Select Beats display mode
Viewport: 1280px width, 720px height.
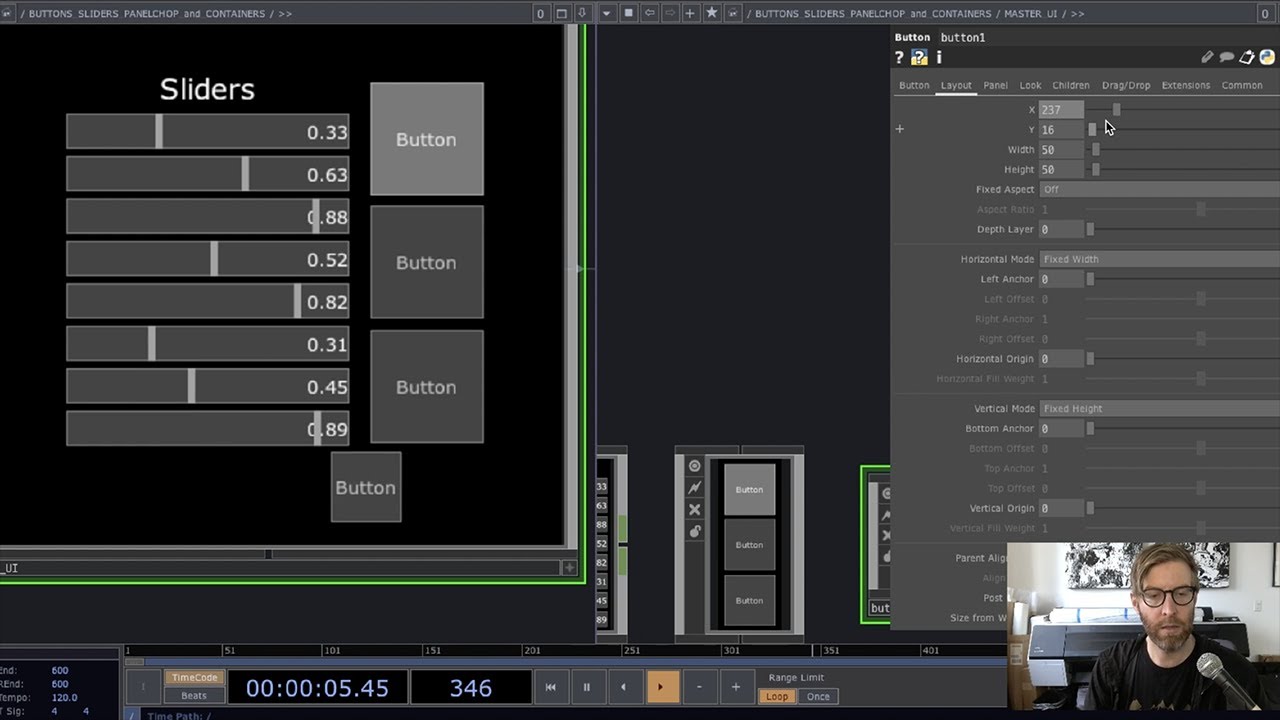[x=194, y=696]
